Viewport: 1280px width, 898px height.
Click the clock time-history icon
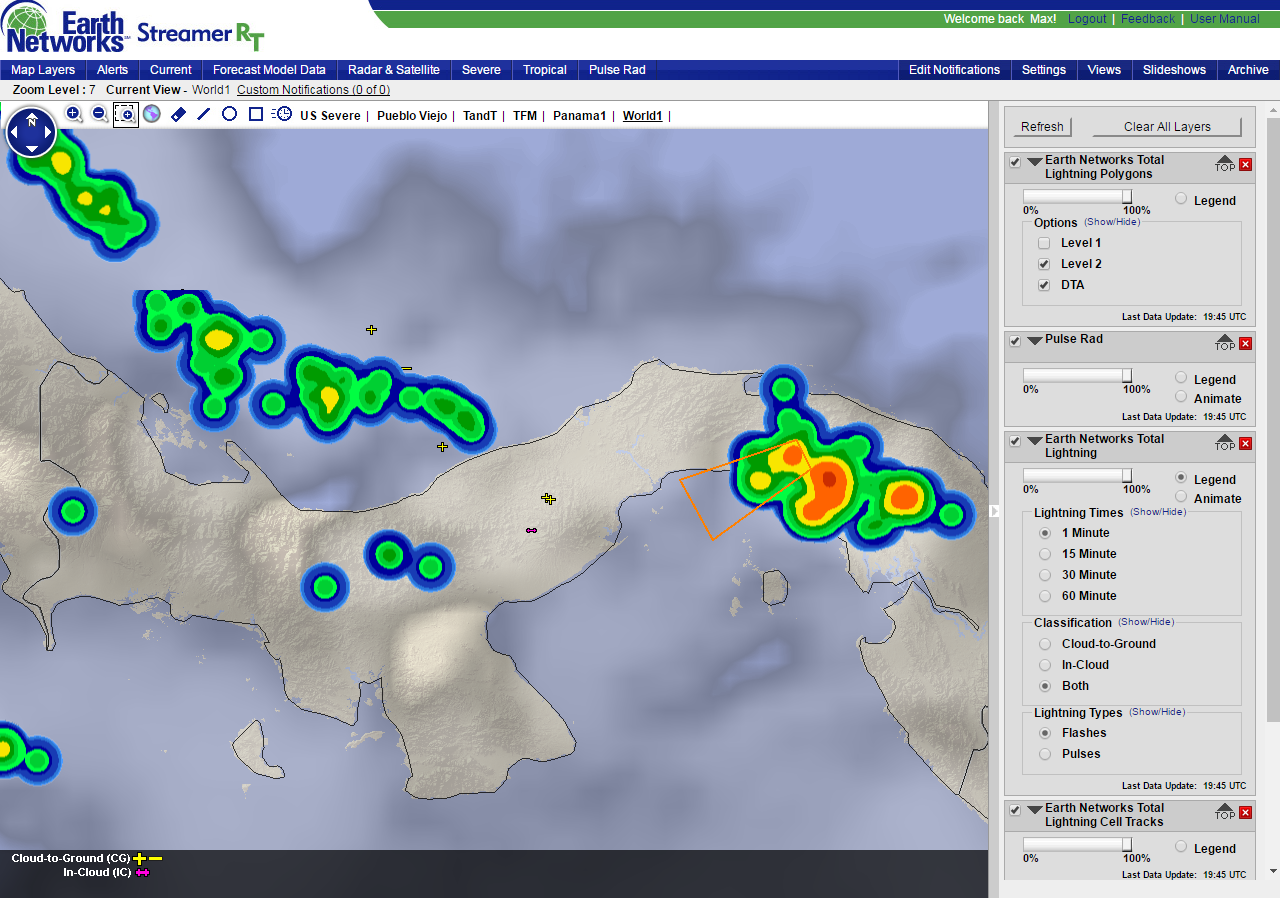coord(282,114)
